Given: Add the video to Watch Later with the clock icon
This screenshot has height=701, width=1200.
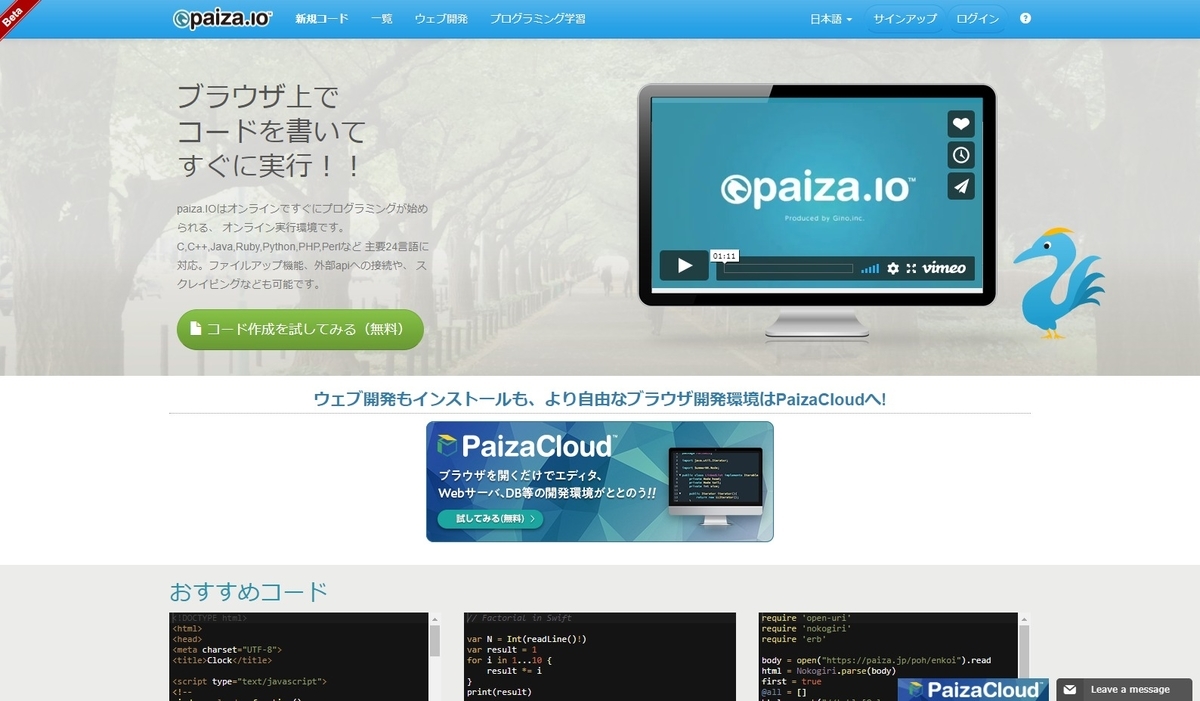Looking at the screenshot, I should [961, 155].
